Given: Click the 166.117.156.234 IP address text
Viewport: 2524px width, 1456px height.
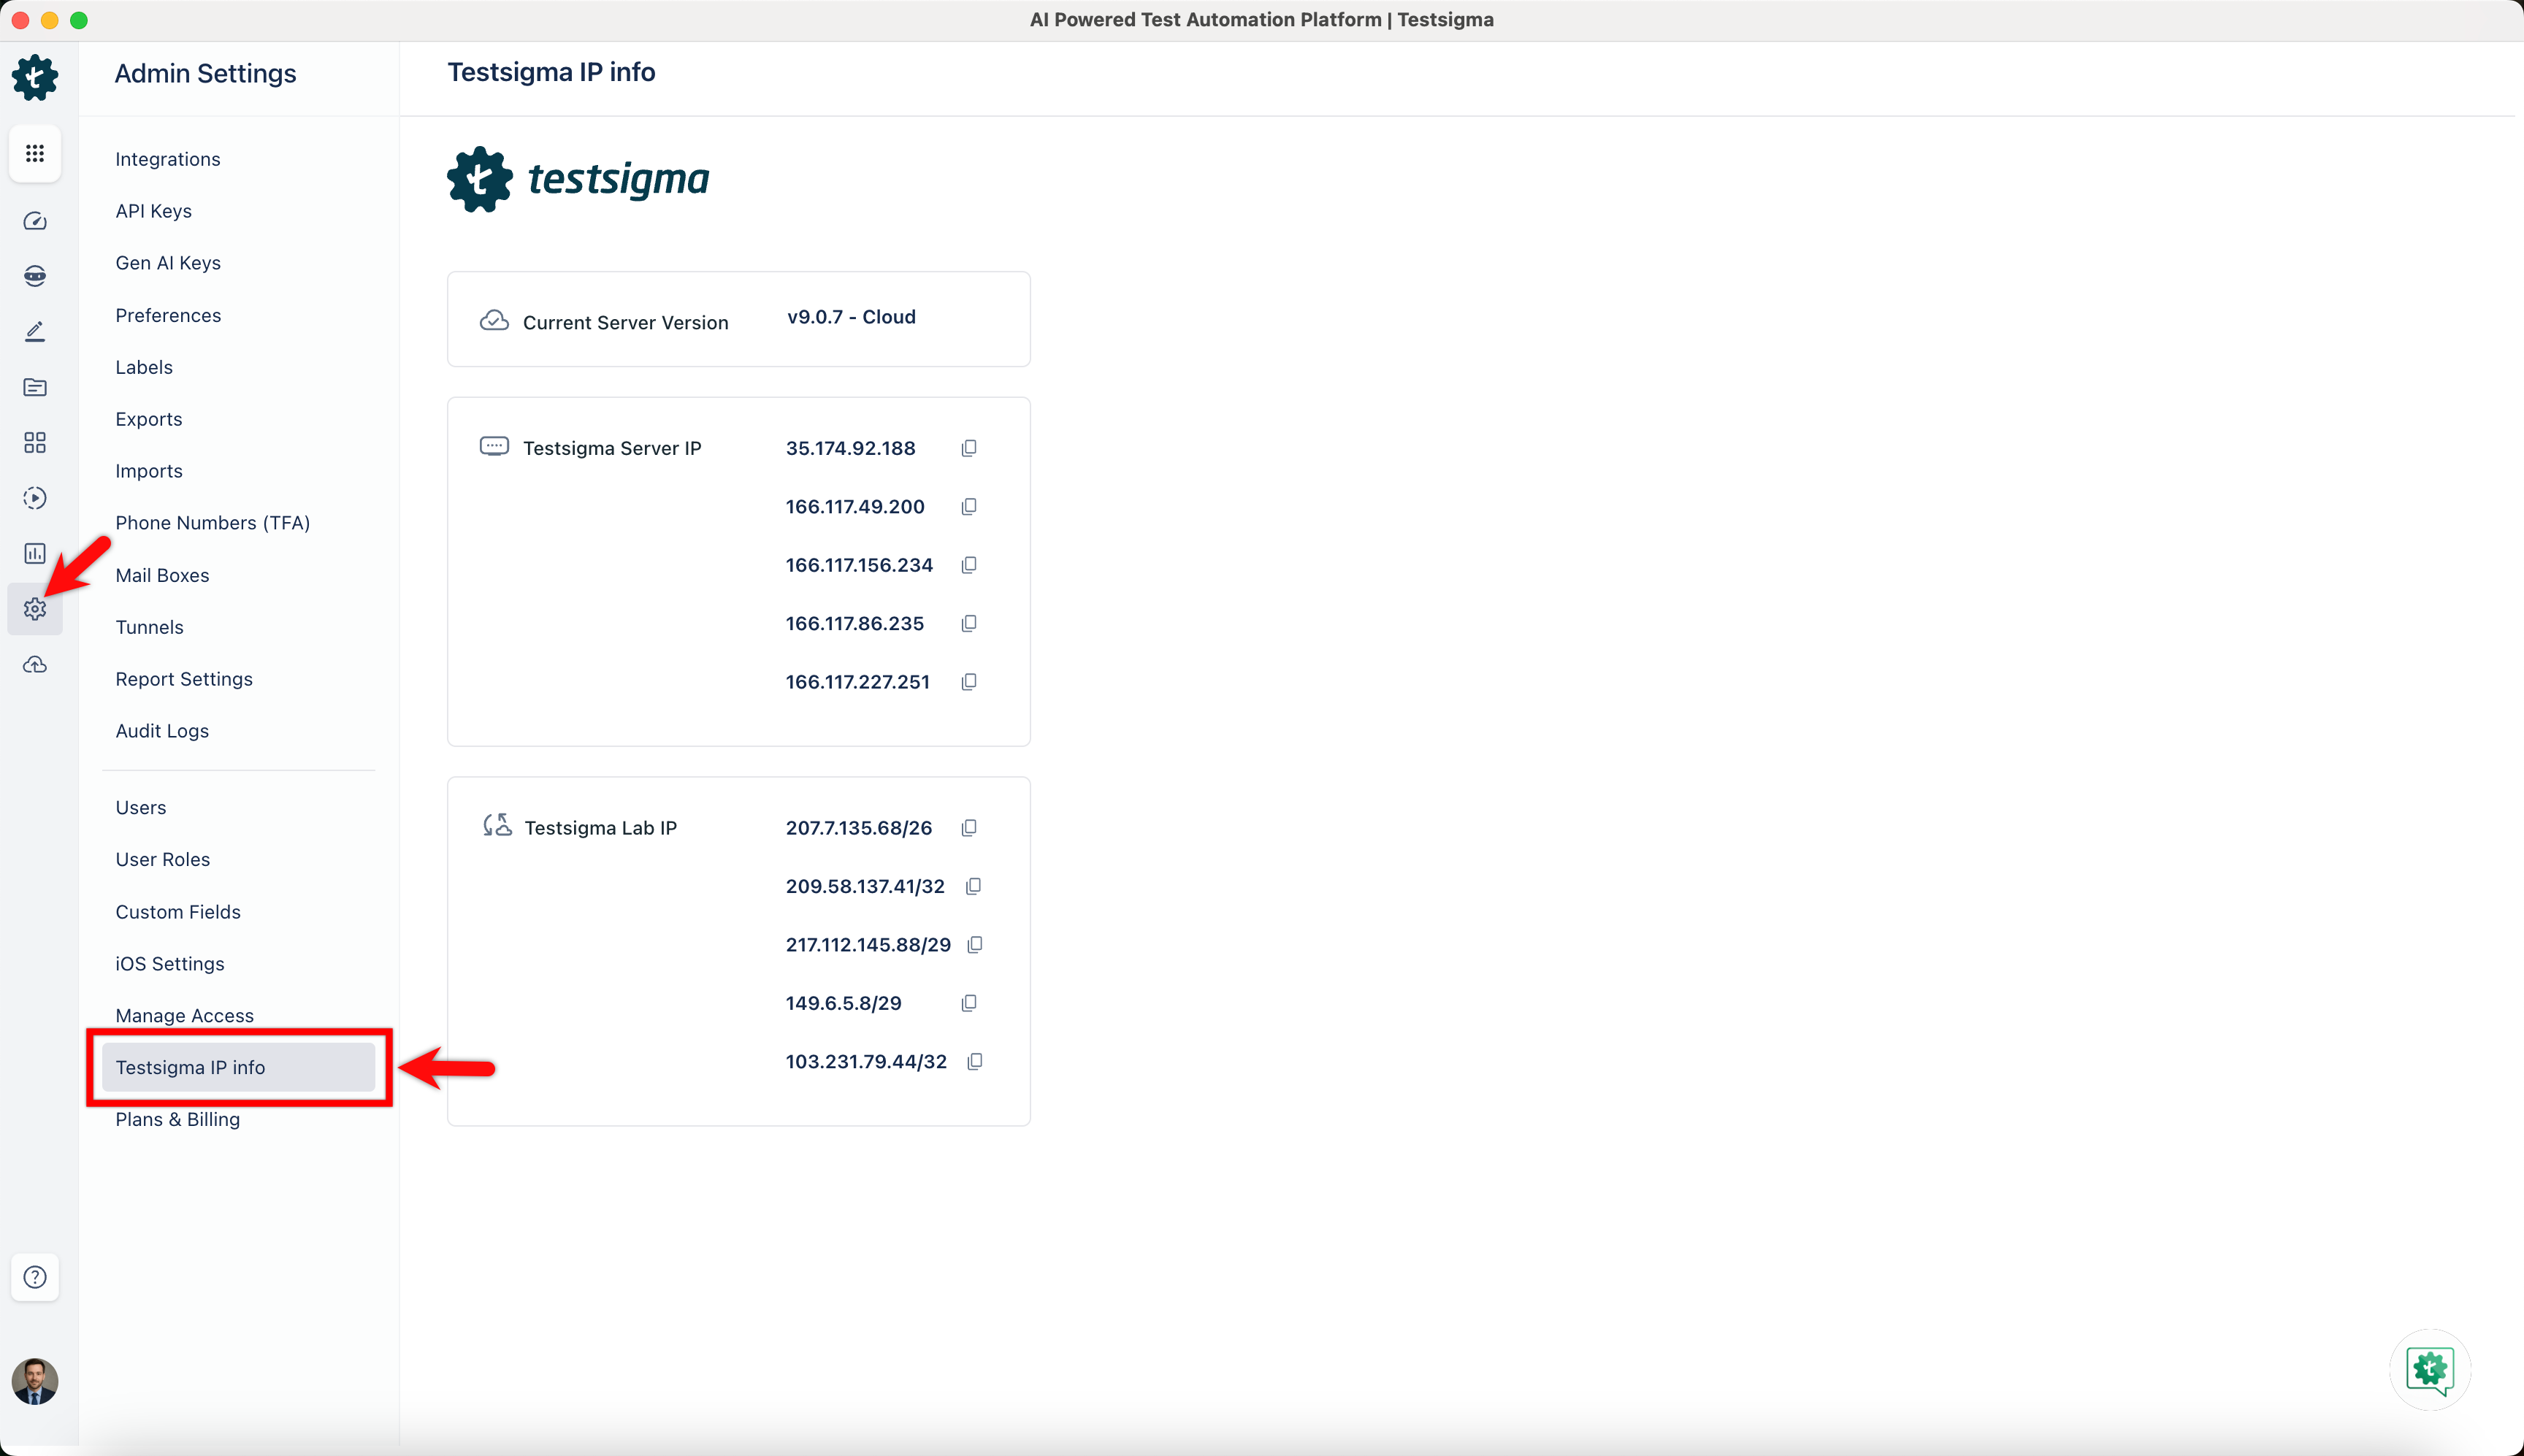Looking at the screenshot, I should pos(859,565).
